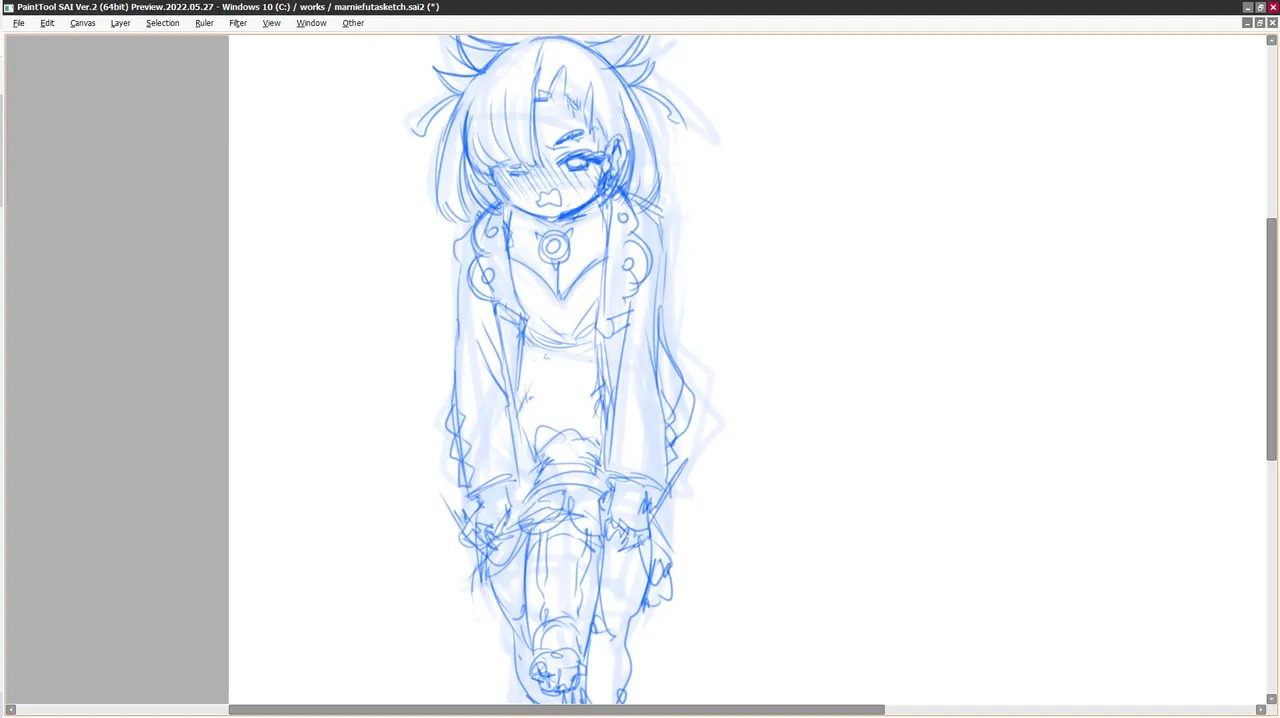The width and height of the screenshot is (1280, 718).
Task: Click the PaintTool SAI application icon in title bar
Action: [8, 7]
